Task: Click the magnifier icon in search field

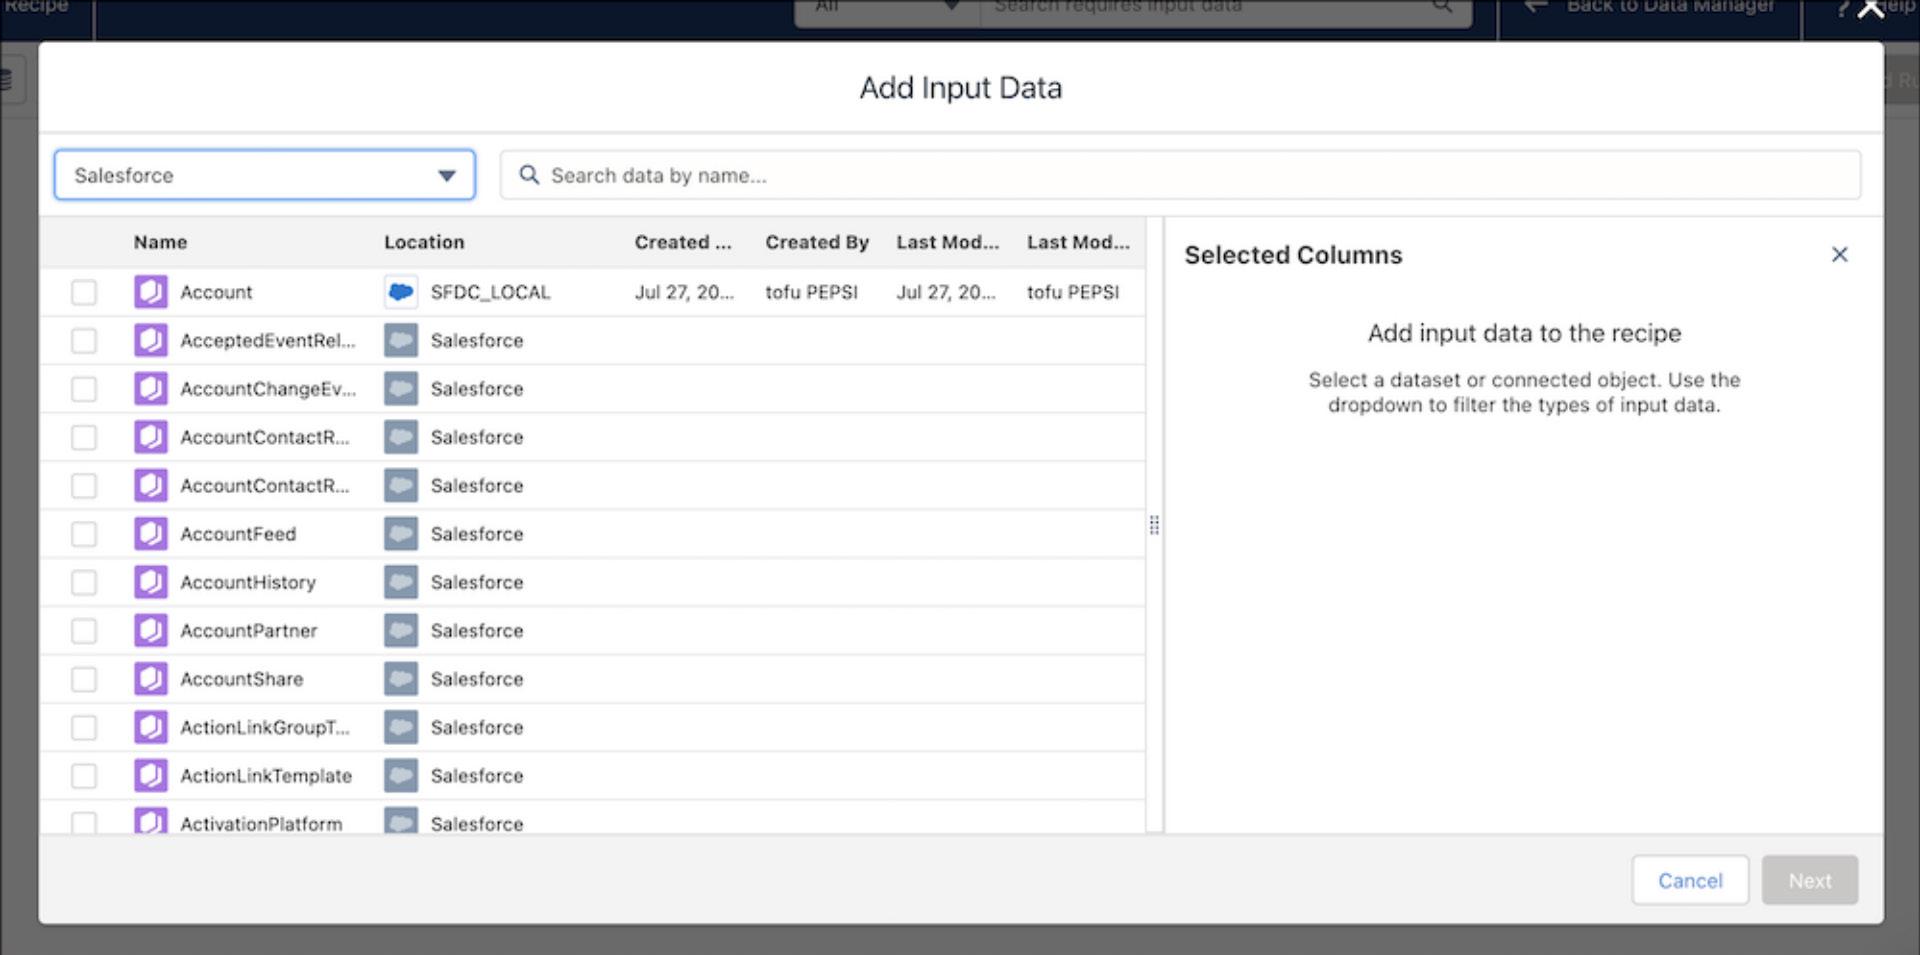Action: click(x=529, y=175)
